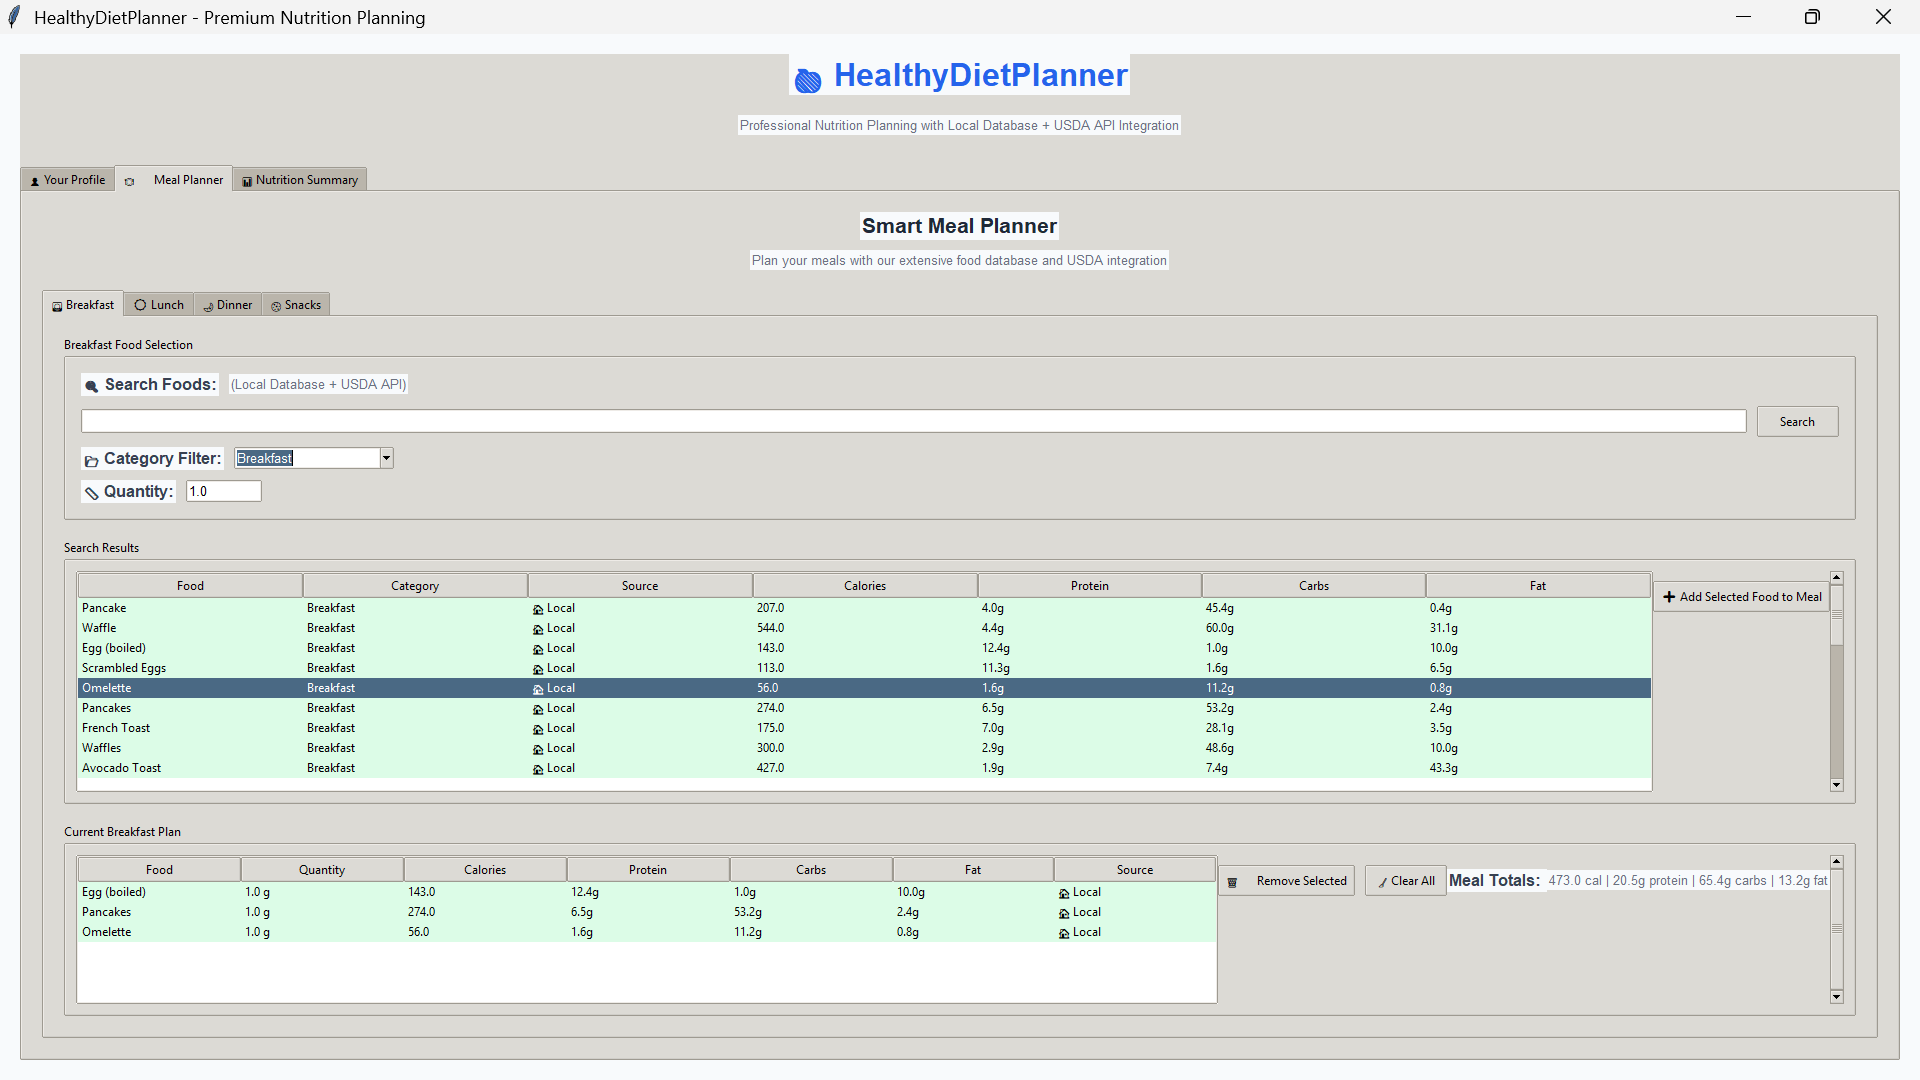Select Scrambled Eggs in search results
This screenshot has width=1920, height=1080.
[x=864, y=668]
